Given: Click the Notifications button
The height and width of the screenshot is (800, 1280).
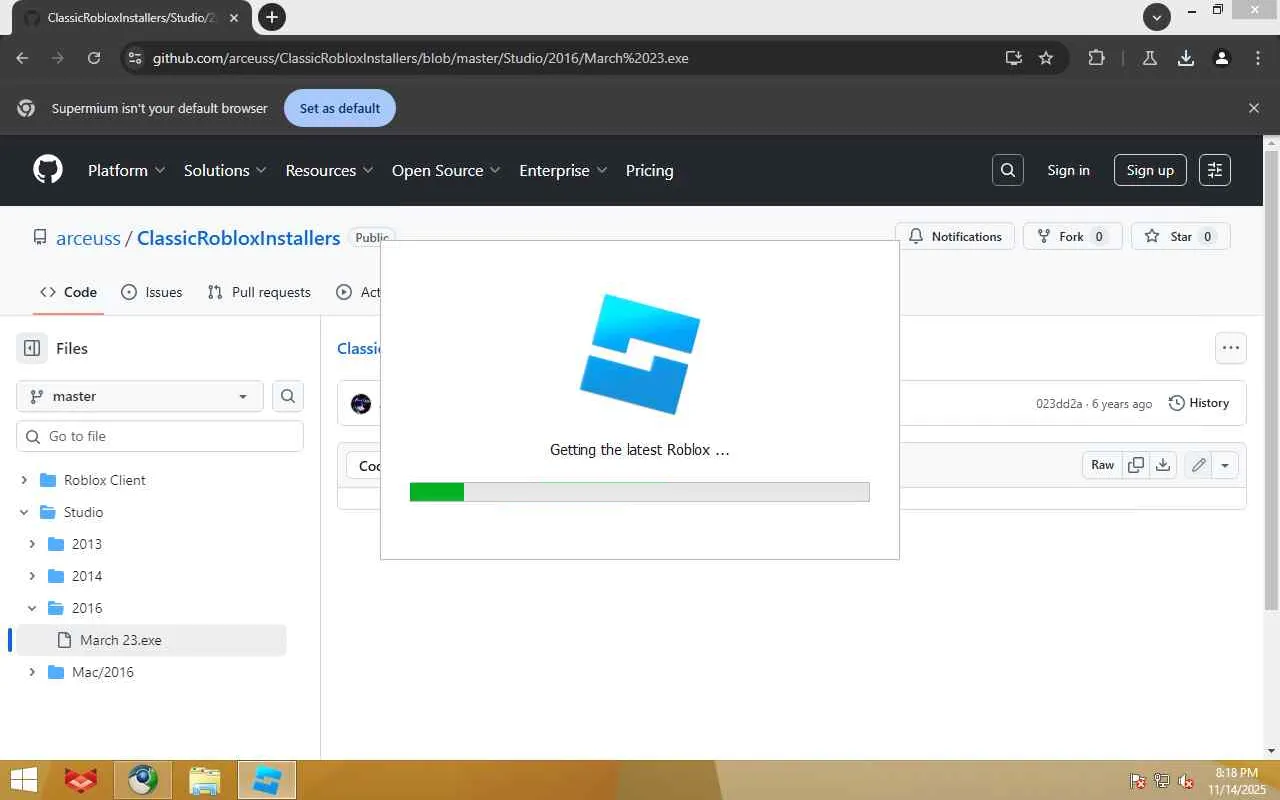Looking at the screenshot, I should click(955, 237).
